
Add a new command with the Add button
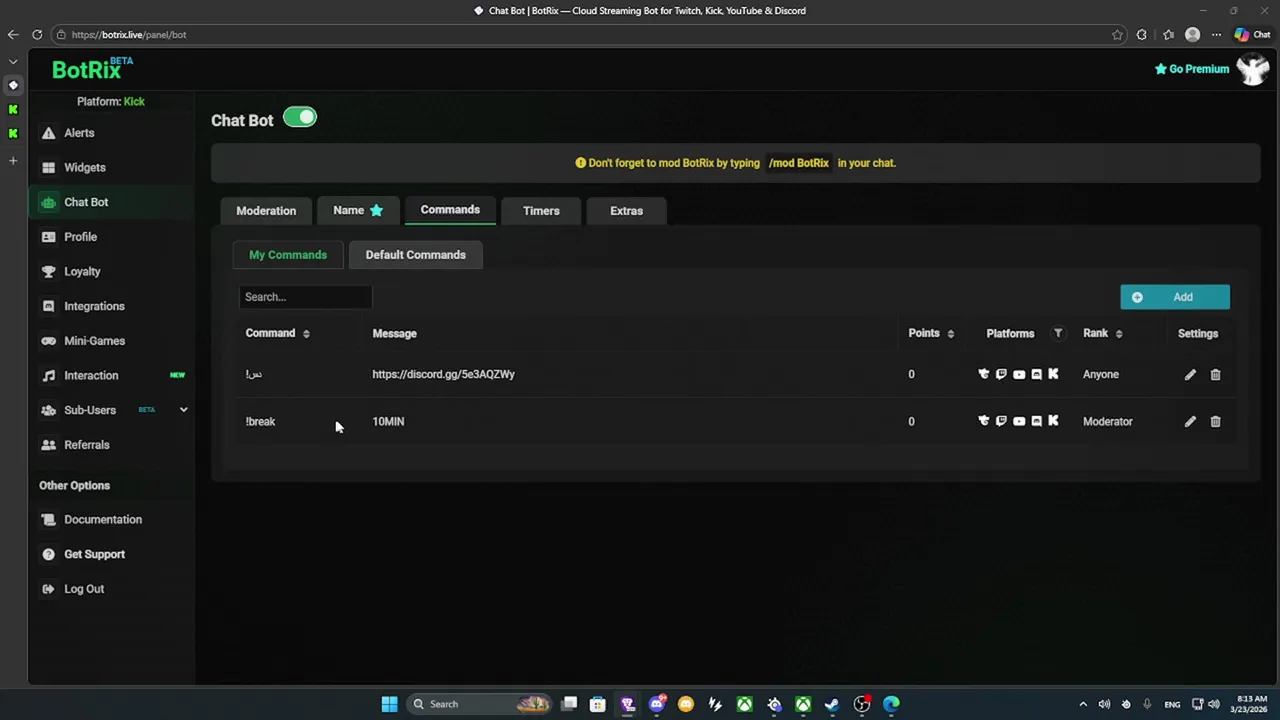[x=1175, y=297]
